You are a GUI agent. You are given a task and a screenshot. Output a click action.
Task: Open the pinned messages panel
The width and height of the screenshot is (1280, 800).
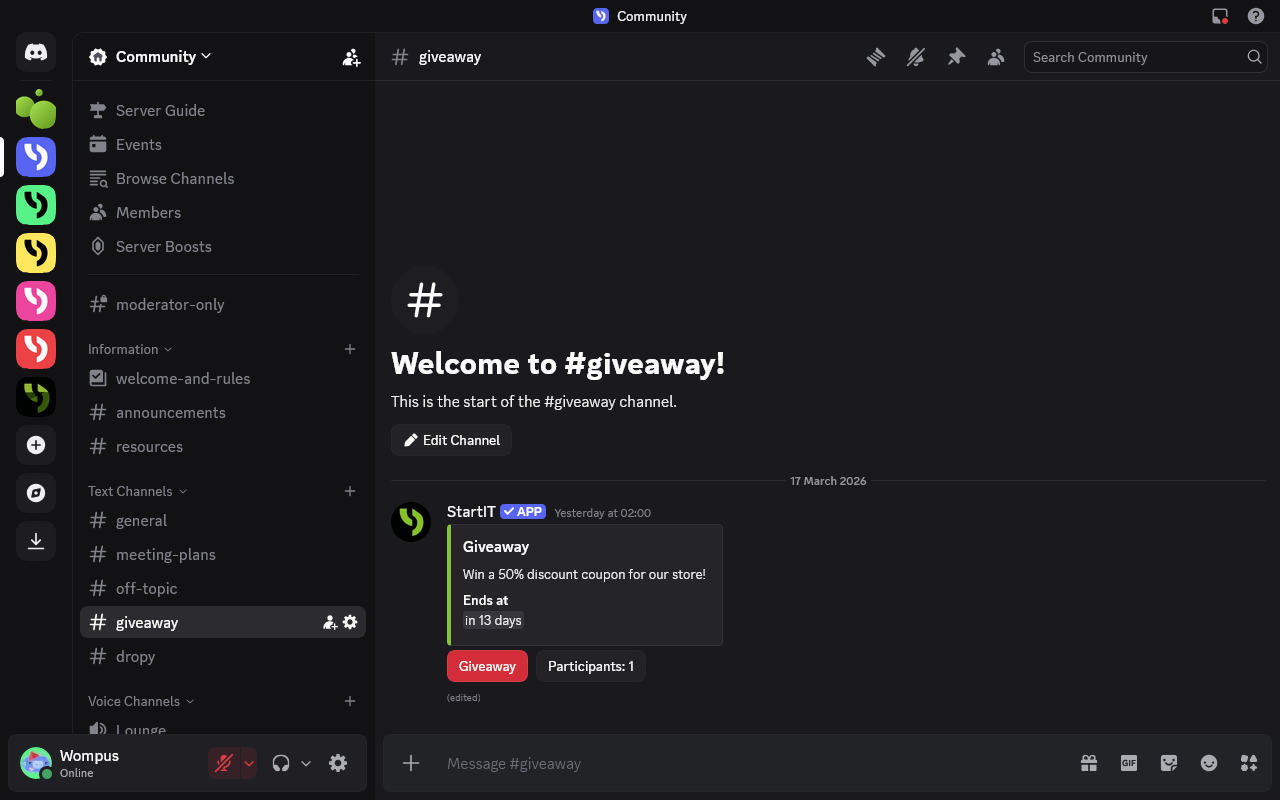click(956, 57)
